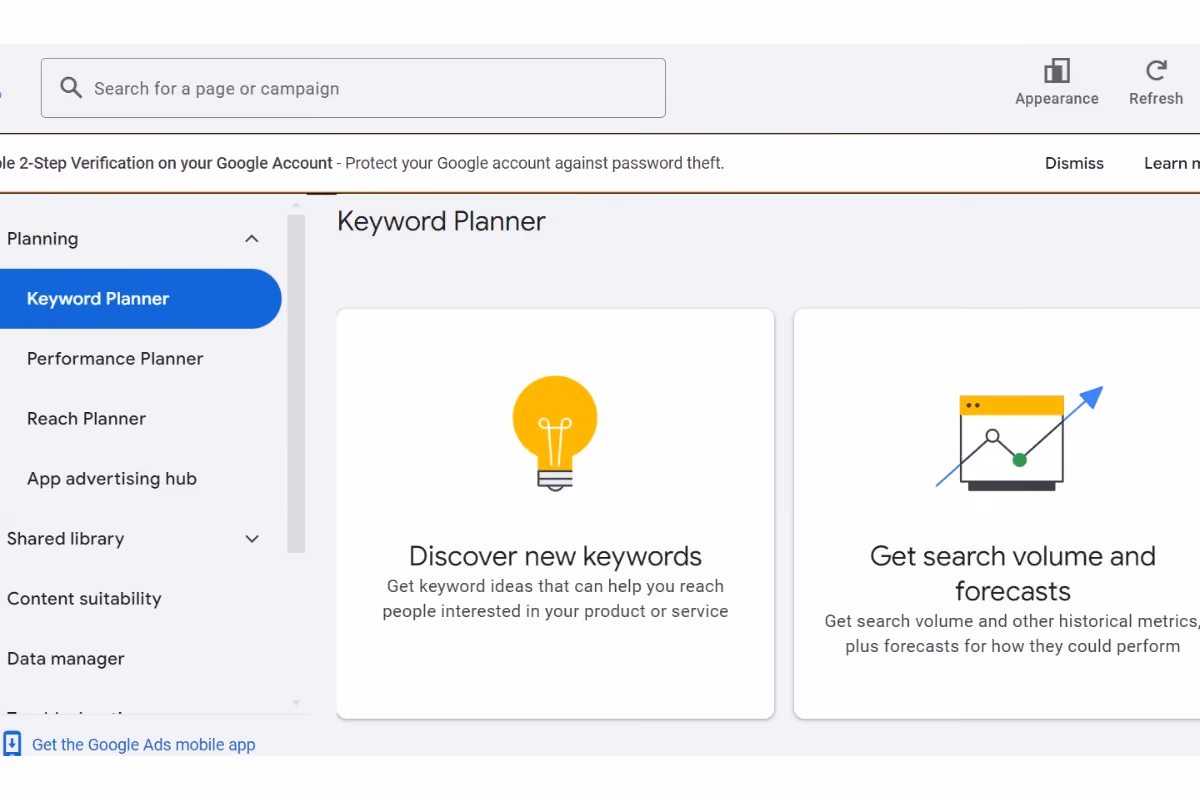Click 'Protect your Google account' banner text
1200x800 pixels.
[x=535, y=163]
